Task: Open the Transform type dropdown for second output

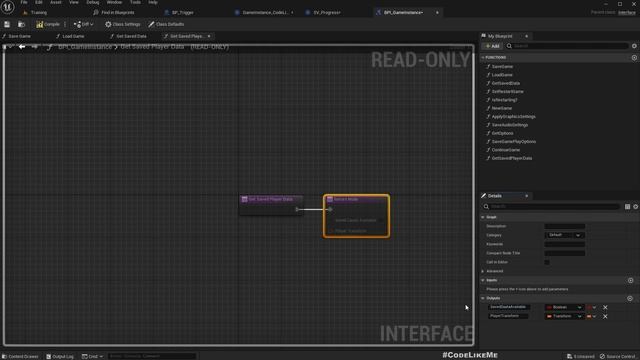Action: (x=564, y=316)
